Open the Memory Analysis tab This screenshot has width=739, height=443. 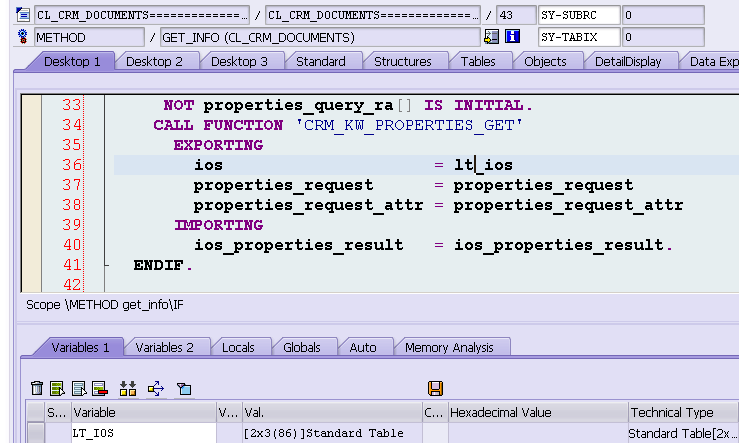tap(449, 348)
